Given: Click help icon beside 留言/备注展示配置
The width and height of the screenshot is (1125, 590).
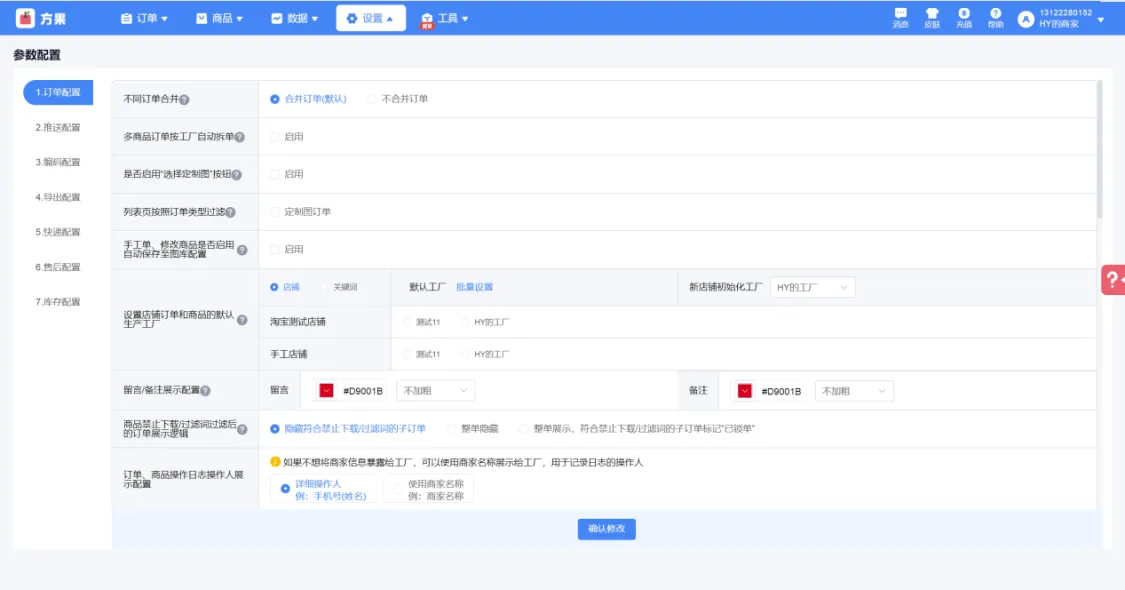Looking at the screenshot, I should [206, 391].
